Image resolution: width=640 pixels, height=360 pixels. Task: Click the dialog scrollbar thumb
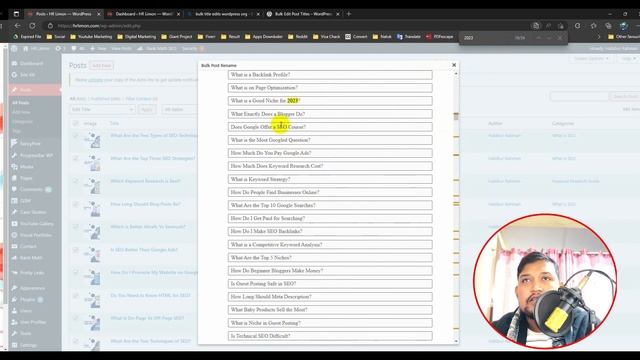click(456, 116)
